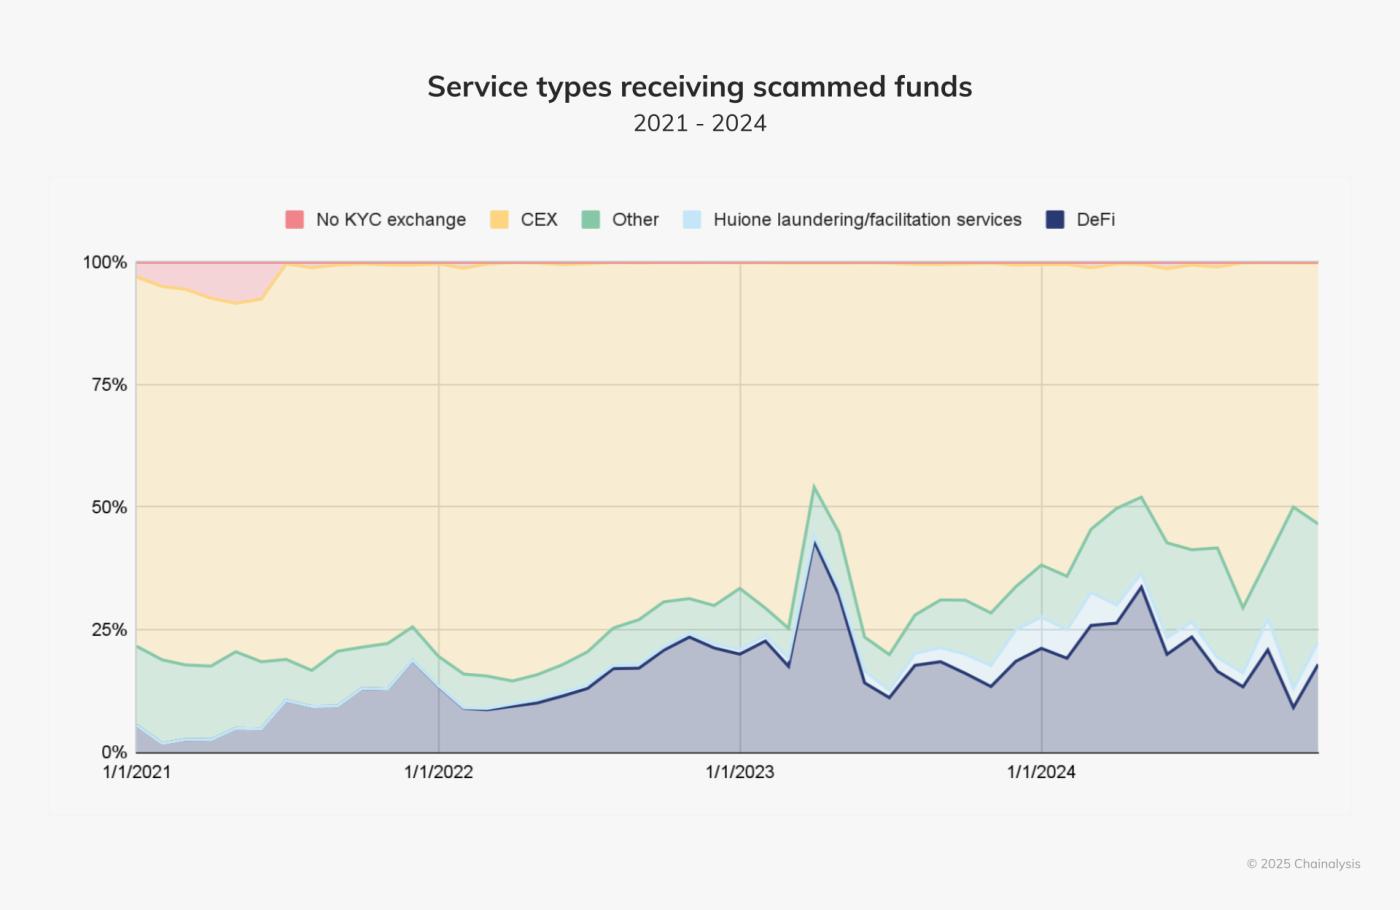The image size is (1400, 910).
Task: Click the subtitle 2021 - 2024
Action: (x=699, y=123)
